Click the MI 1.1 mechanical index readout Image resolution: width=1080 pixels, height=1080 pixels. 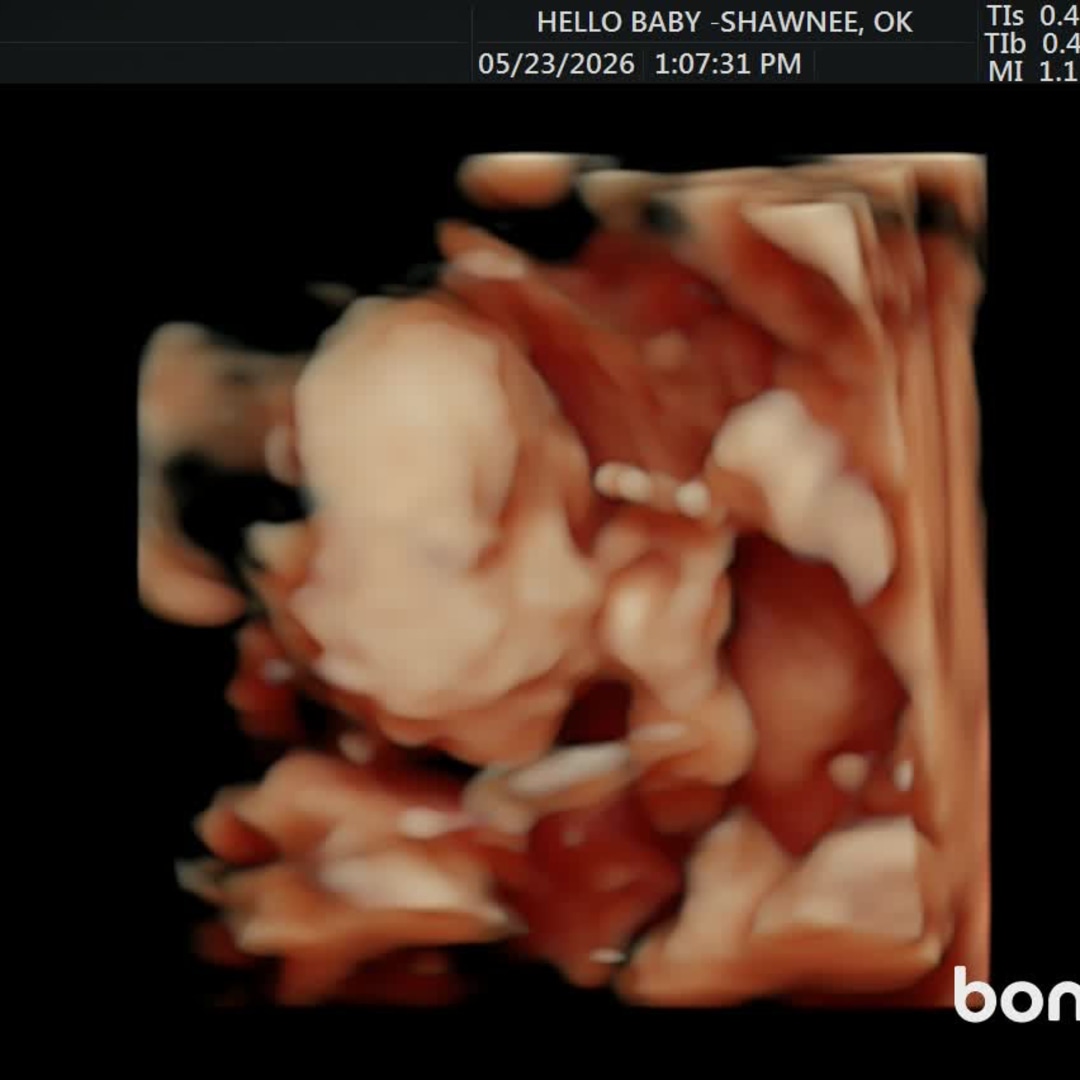point(1032,71)
